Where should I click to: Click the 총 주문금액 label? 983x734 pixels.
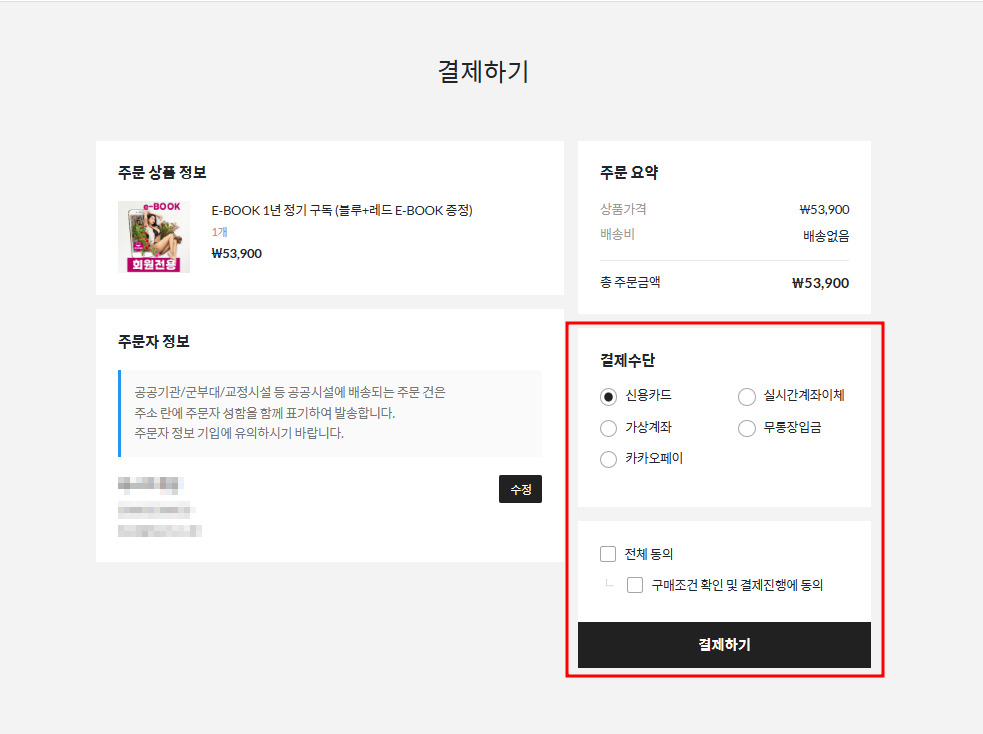click(630, 282)
